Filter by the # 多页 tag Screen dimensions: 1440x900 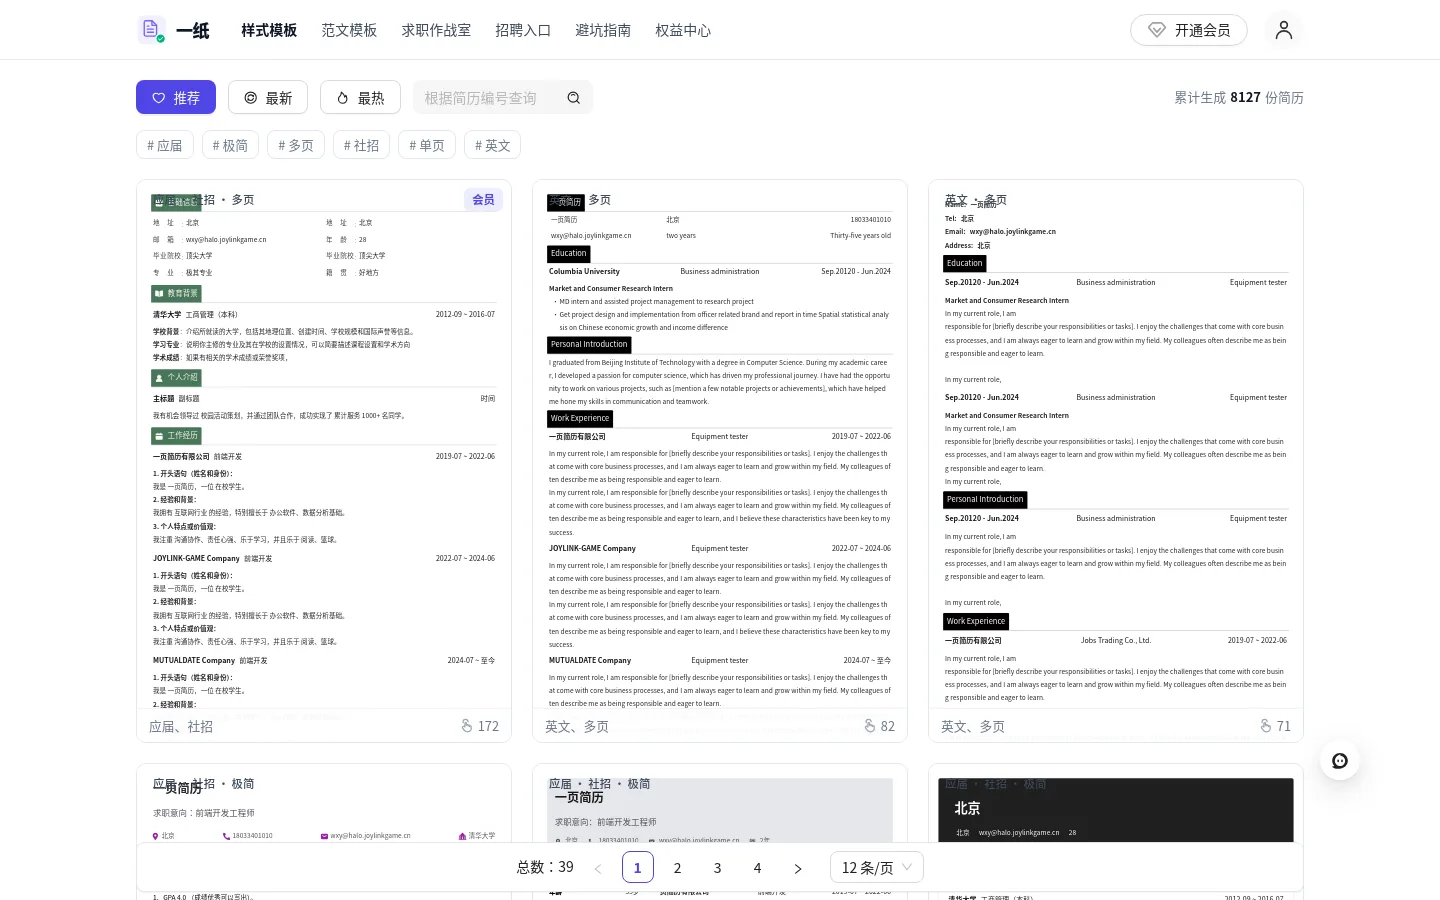[x=296, y=145]
